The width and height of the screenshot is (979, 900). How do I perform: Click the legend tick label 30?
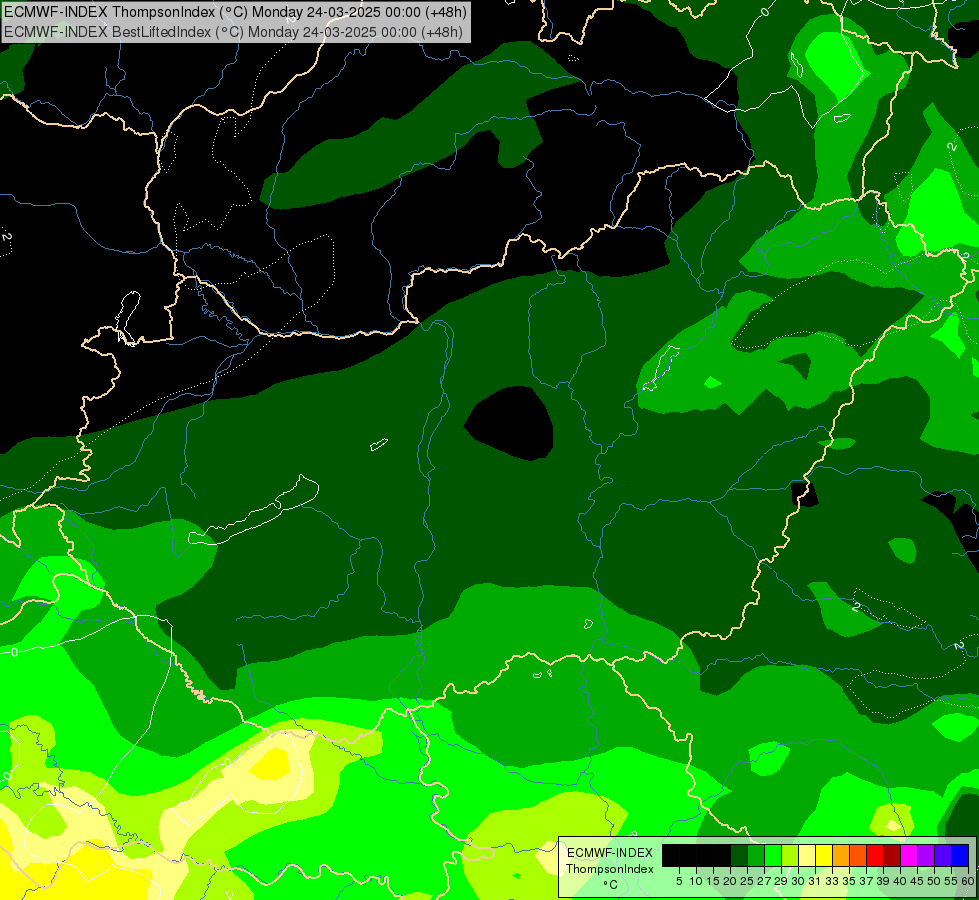point(798,881)
